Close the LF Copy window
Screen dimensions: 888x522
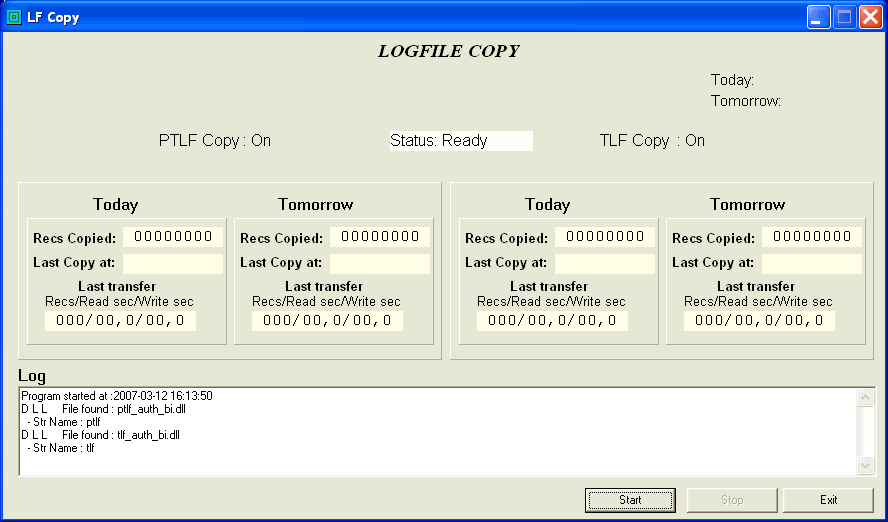(870, 17)
